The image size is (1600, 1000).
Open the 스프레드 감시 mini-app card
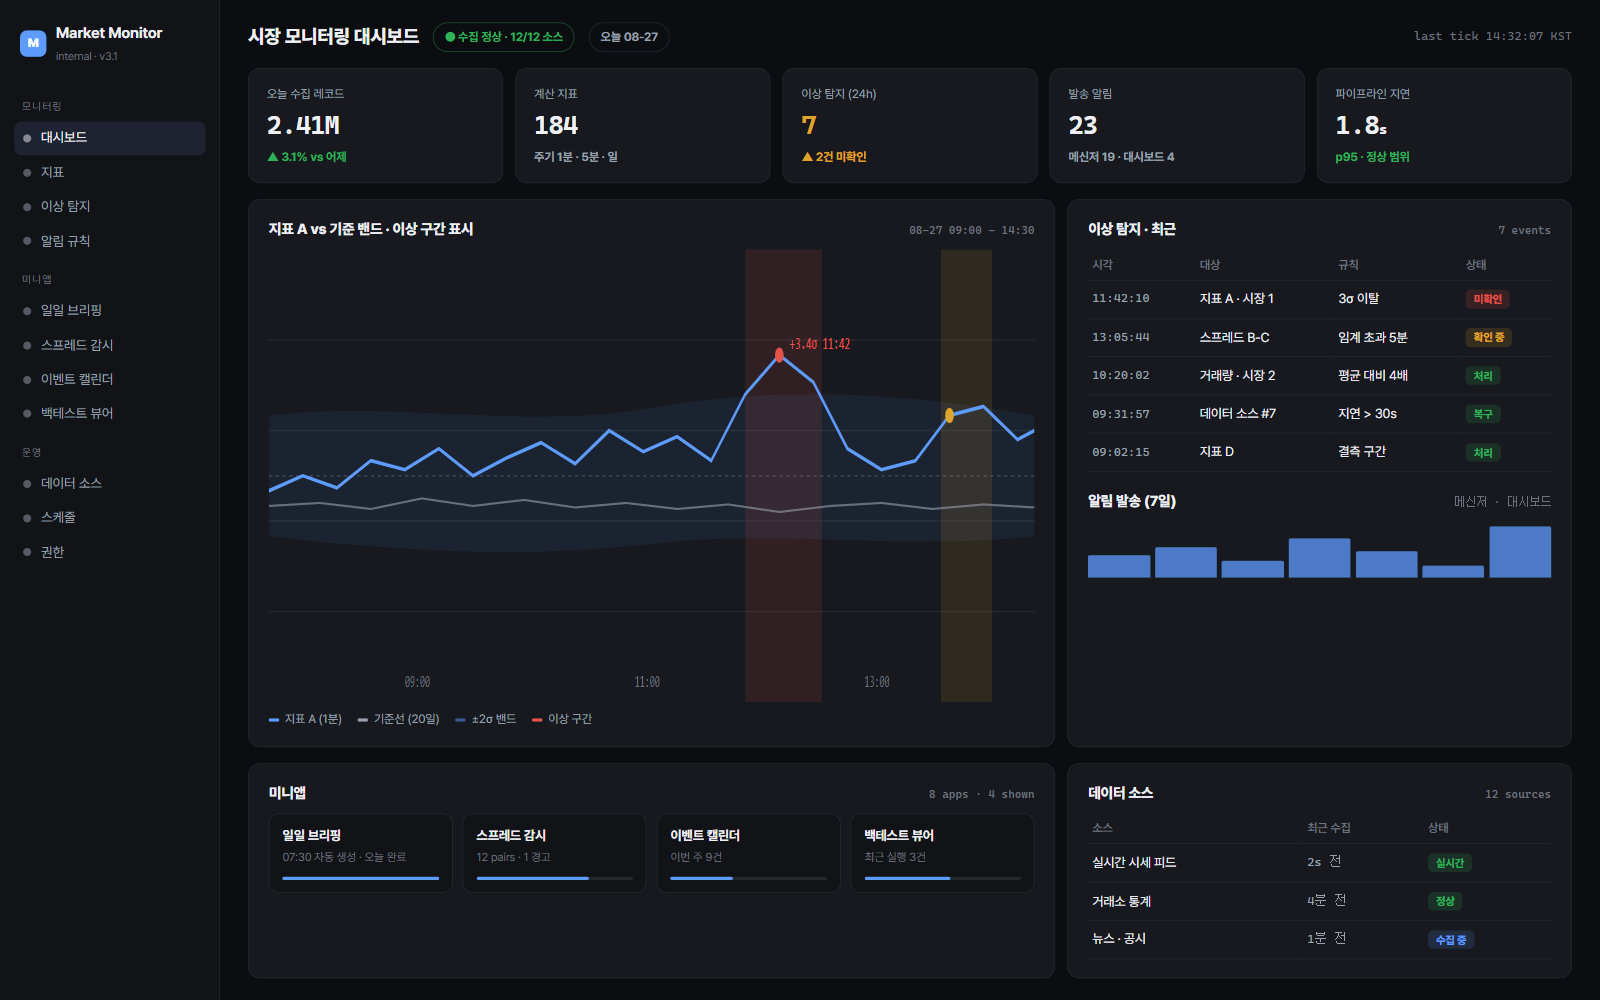[554, 853]
